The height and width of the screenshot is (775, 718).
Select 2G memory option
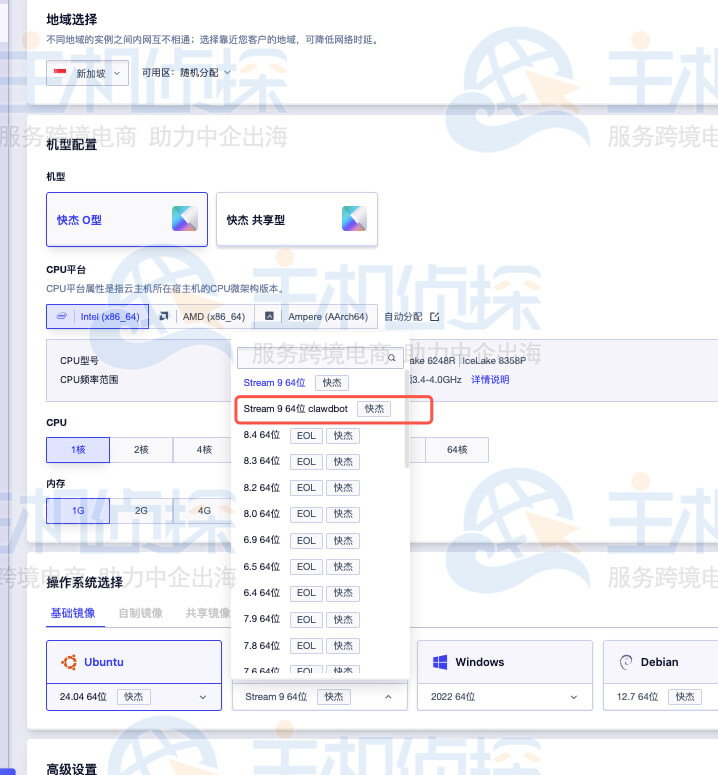pos(141,510)
